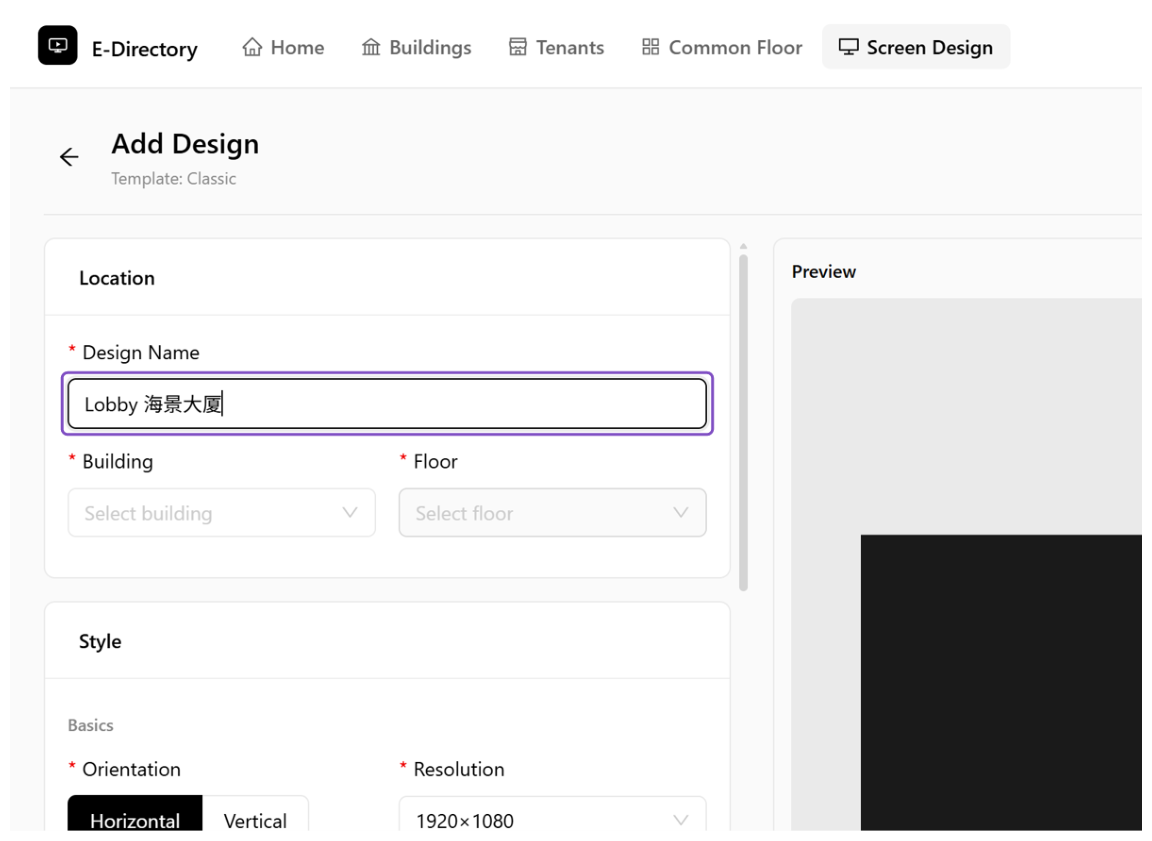Click the chevron in the Select floor box
This screenshot has width=1152, height=841.
(x=681, y=513)
